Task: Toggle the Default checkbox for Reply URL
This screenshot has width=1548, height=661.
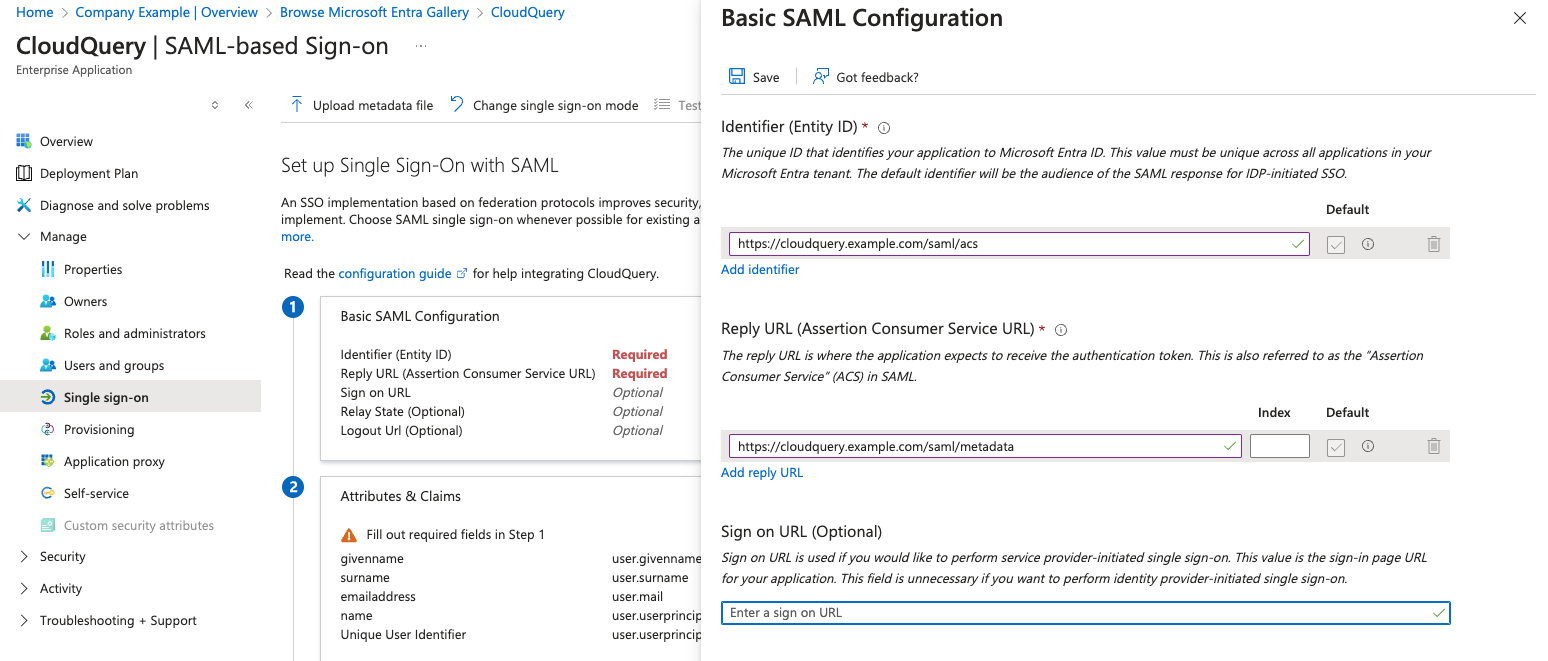Action: coord(1336,448)
